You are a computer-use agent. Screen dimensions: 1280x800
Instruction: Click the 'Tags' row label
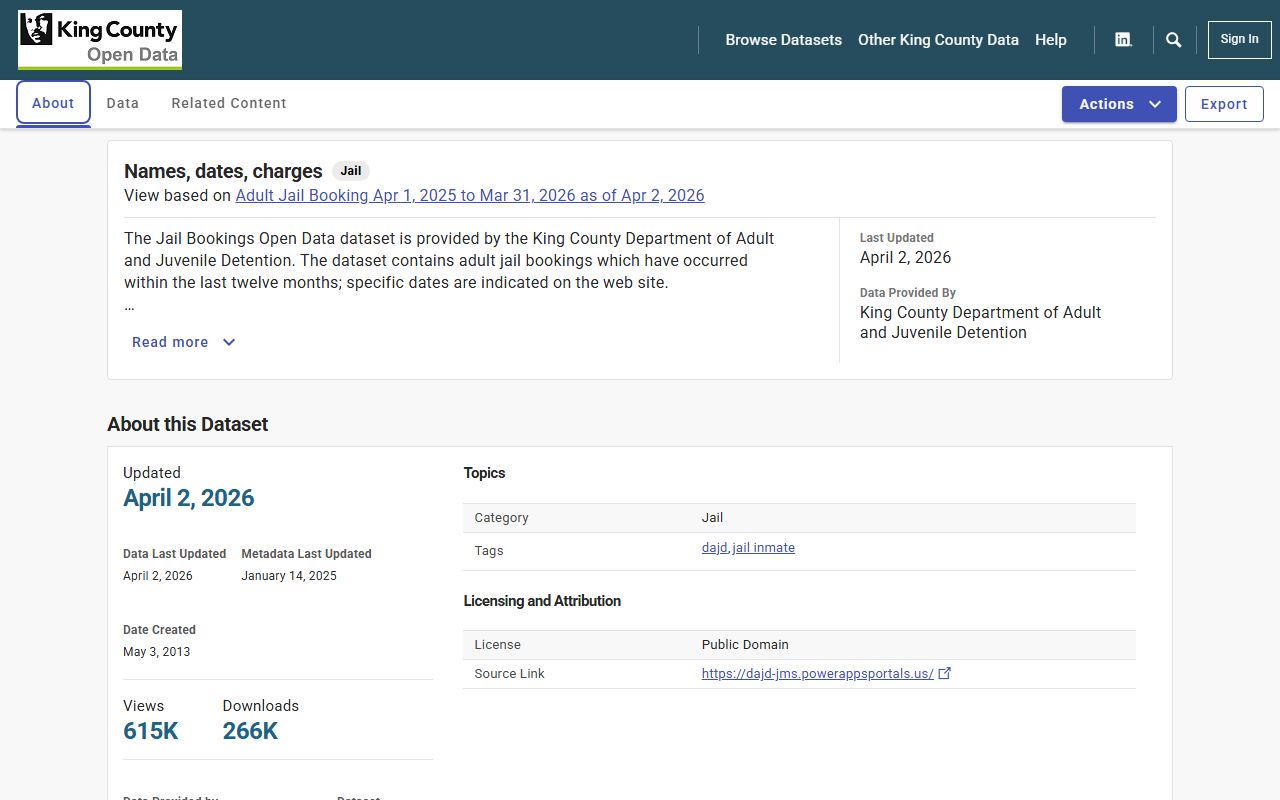point(489,551)
